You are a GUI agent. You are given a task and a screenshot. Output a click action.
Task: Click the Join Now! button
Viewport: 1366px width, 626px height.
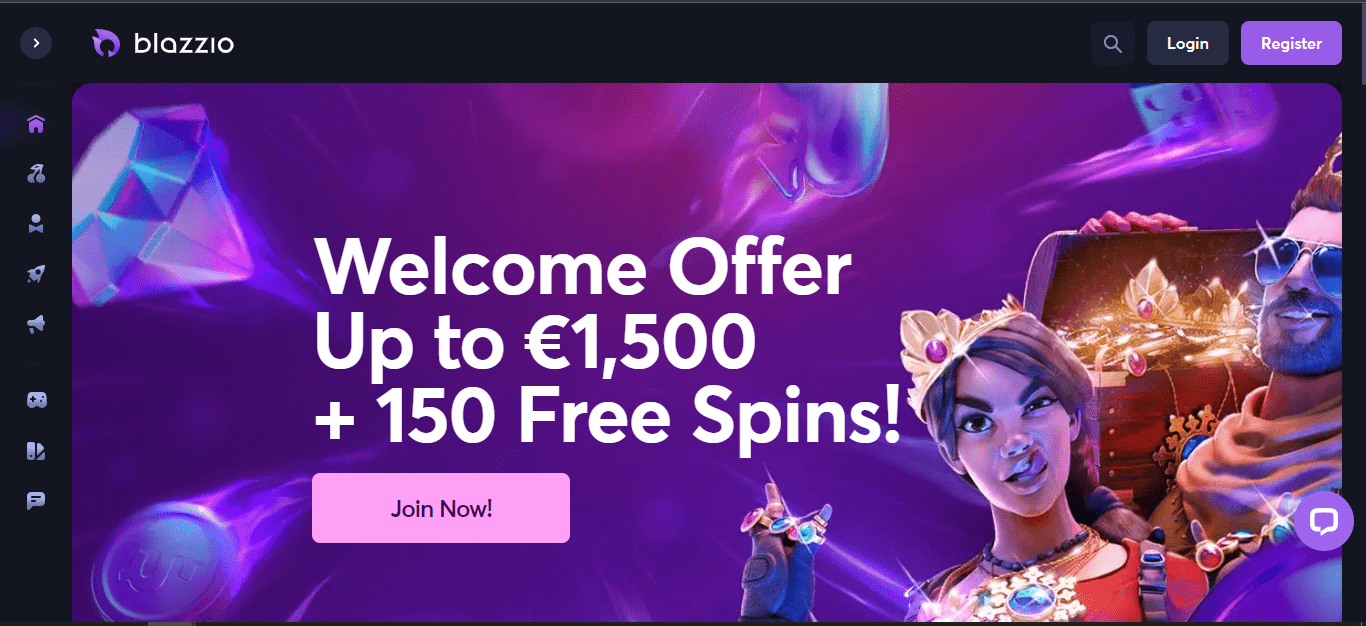[x=441, y=508]
